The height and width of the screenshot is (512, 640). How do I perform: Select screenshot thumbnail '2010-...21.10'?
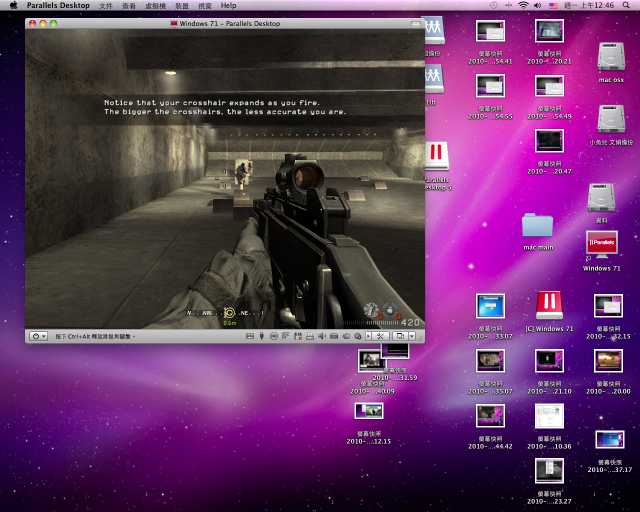pos(549,361)
